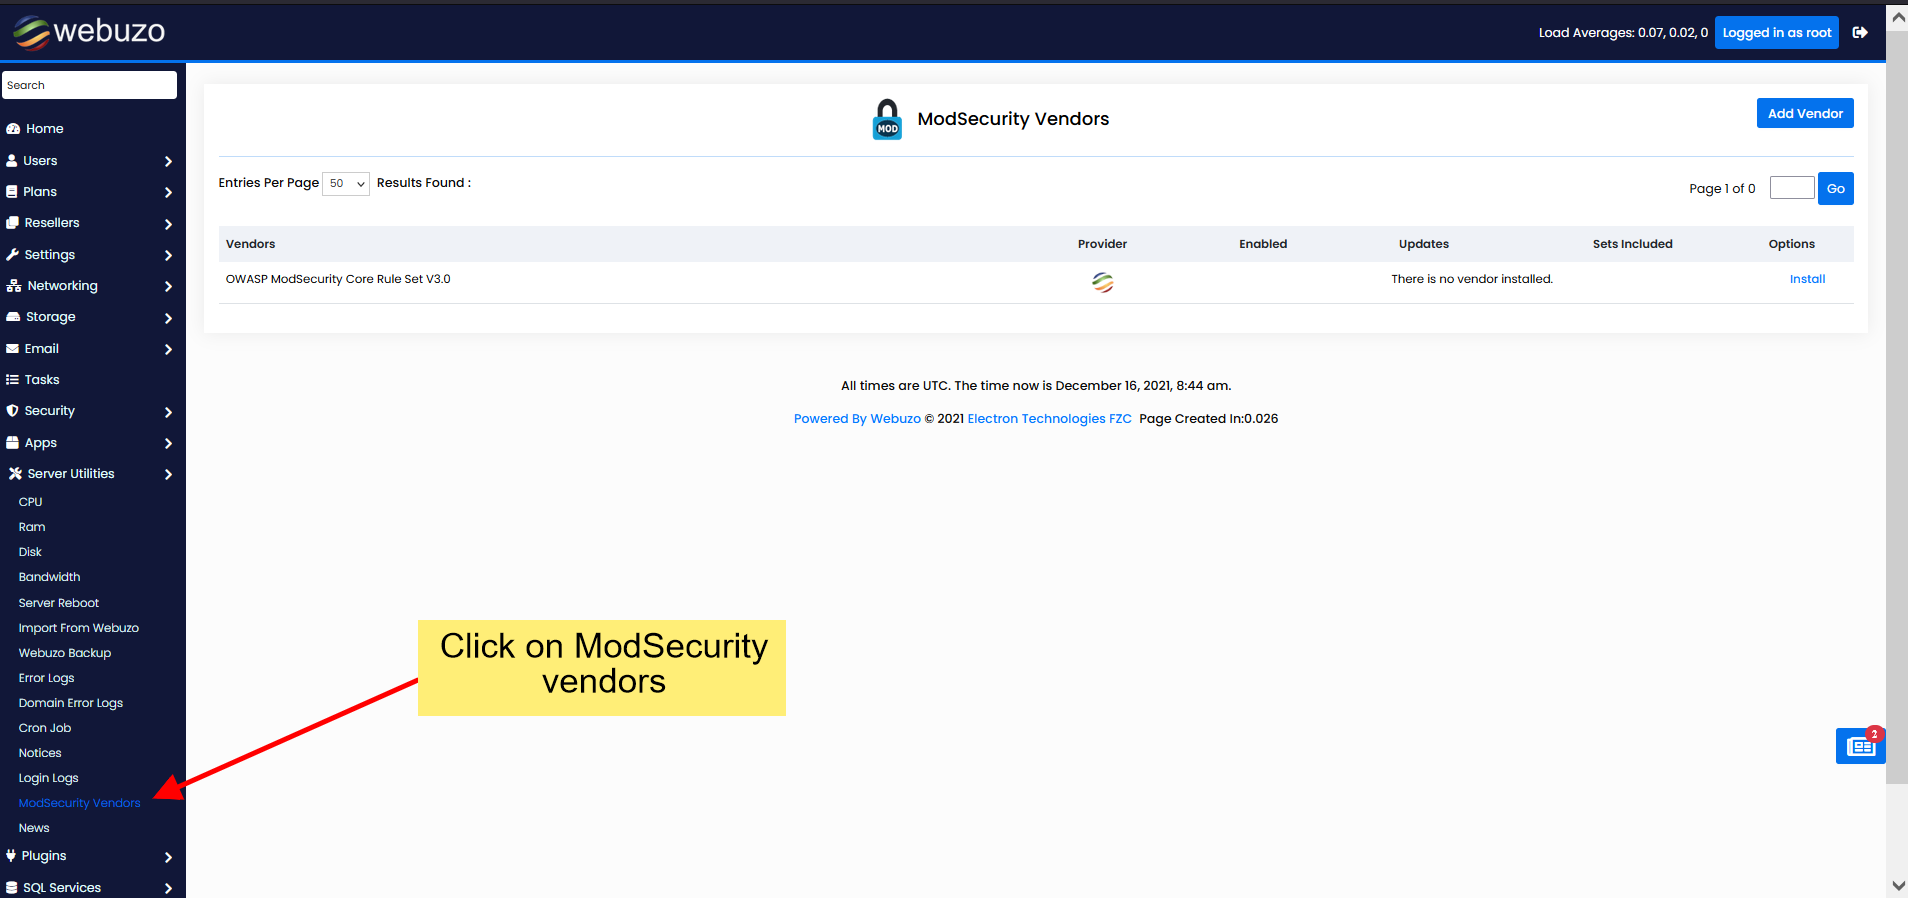The image size is (1908, 898).
Task: Click the sidebar Search field
Action: click(89, 85)
